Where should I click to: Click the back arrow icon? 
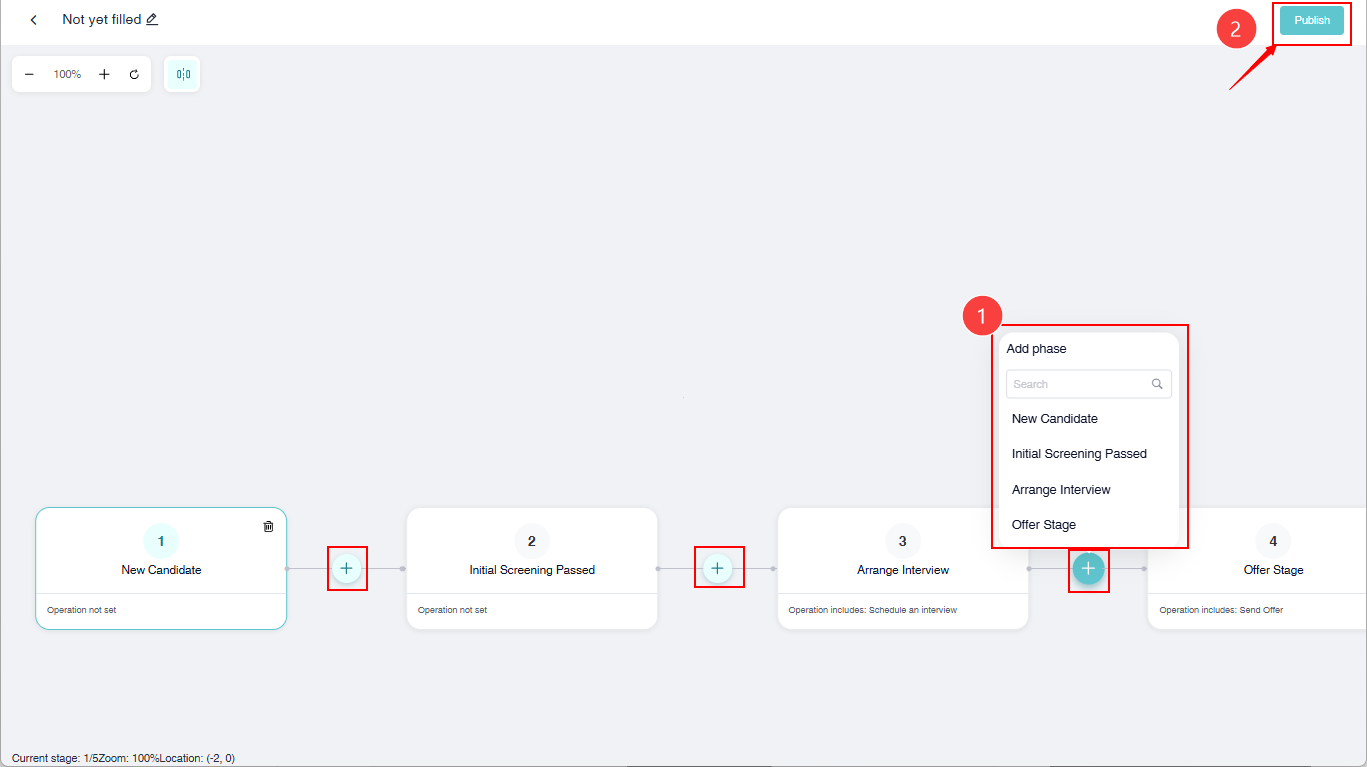(34, 20)
